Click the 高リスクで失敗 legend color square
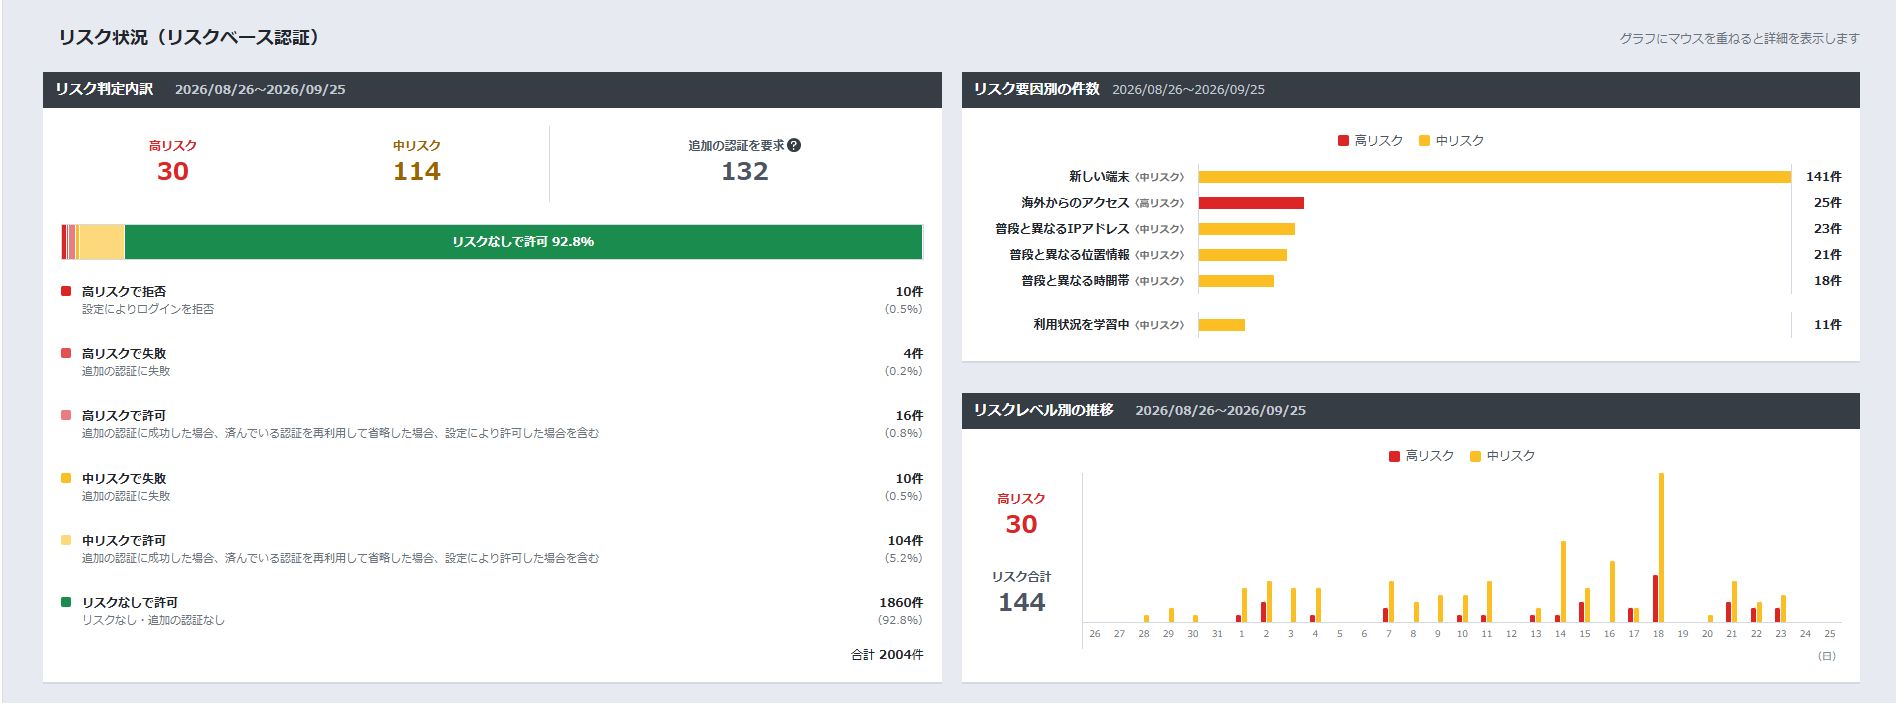The height and width of the screenshot is (703, 1896). [x=66, y=353]
